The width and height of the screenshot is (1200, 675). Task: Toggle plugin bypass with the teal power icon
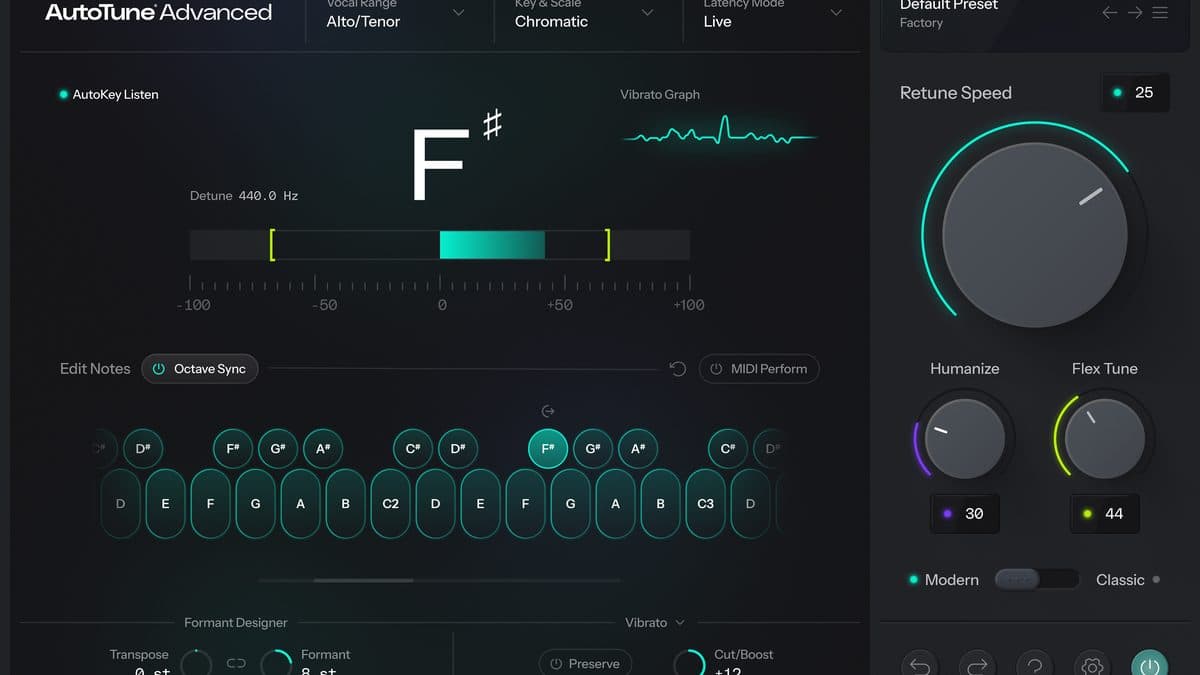tap(1149, 665)
